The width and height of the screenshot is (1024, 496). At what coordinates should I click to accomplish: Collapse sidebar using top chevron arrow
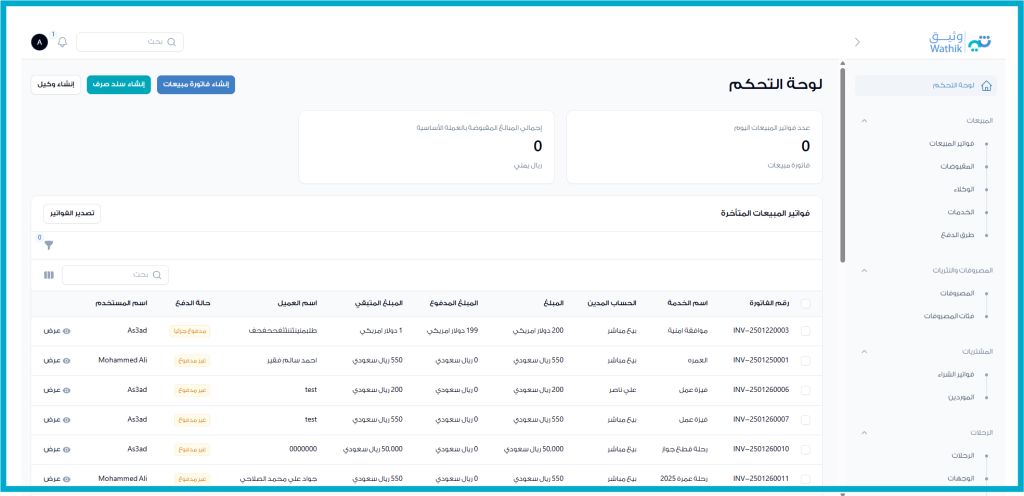pos(857,42)
